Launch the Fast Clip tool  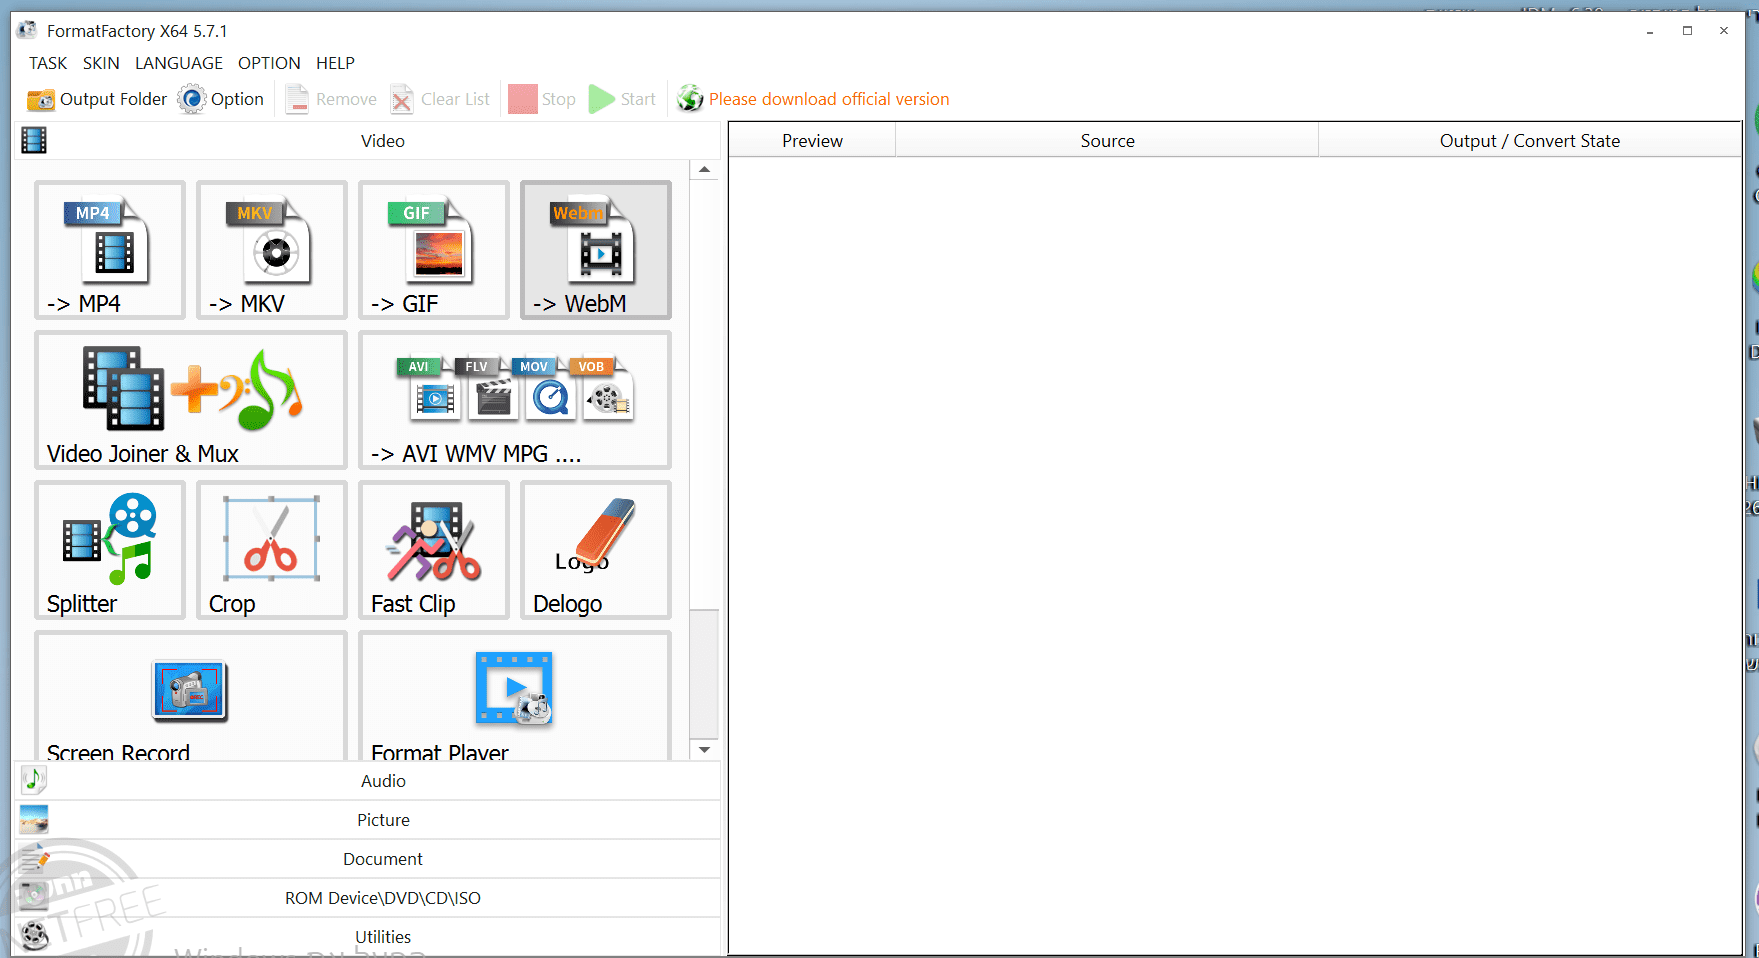[x=434, y=550]
